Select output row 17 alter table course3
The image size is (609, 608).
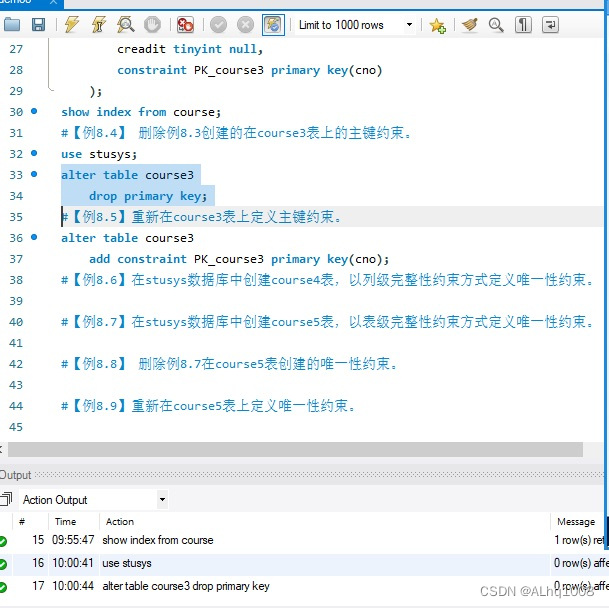click(303, 586)
